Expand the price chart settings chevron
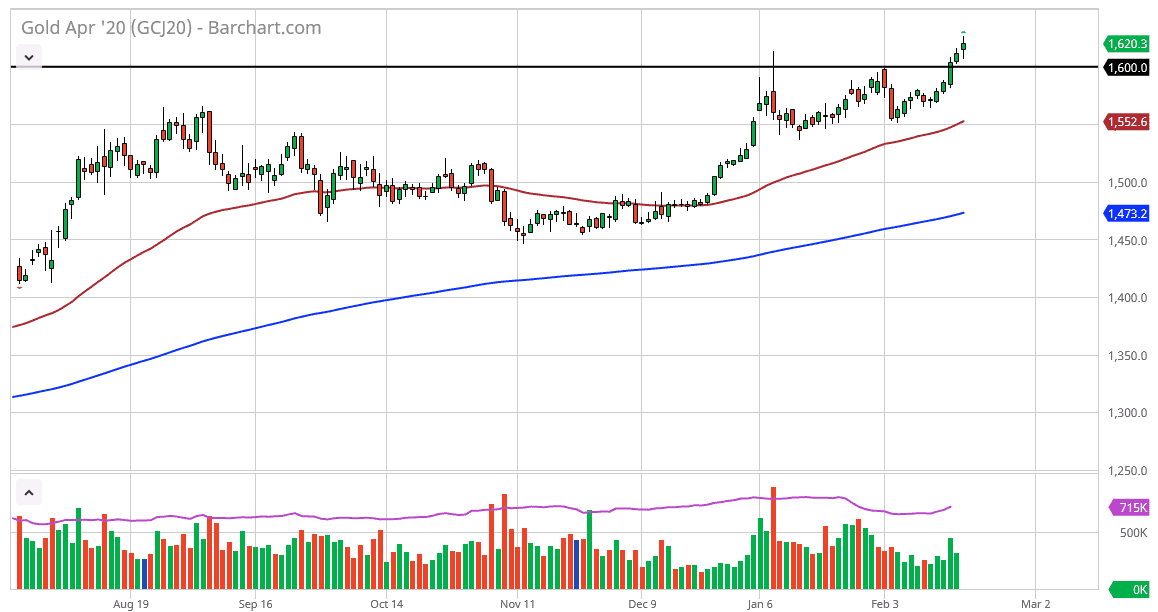Screen dimensions: 1158x612 point(28,57)
